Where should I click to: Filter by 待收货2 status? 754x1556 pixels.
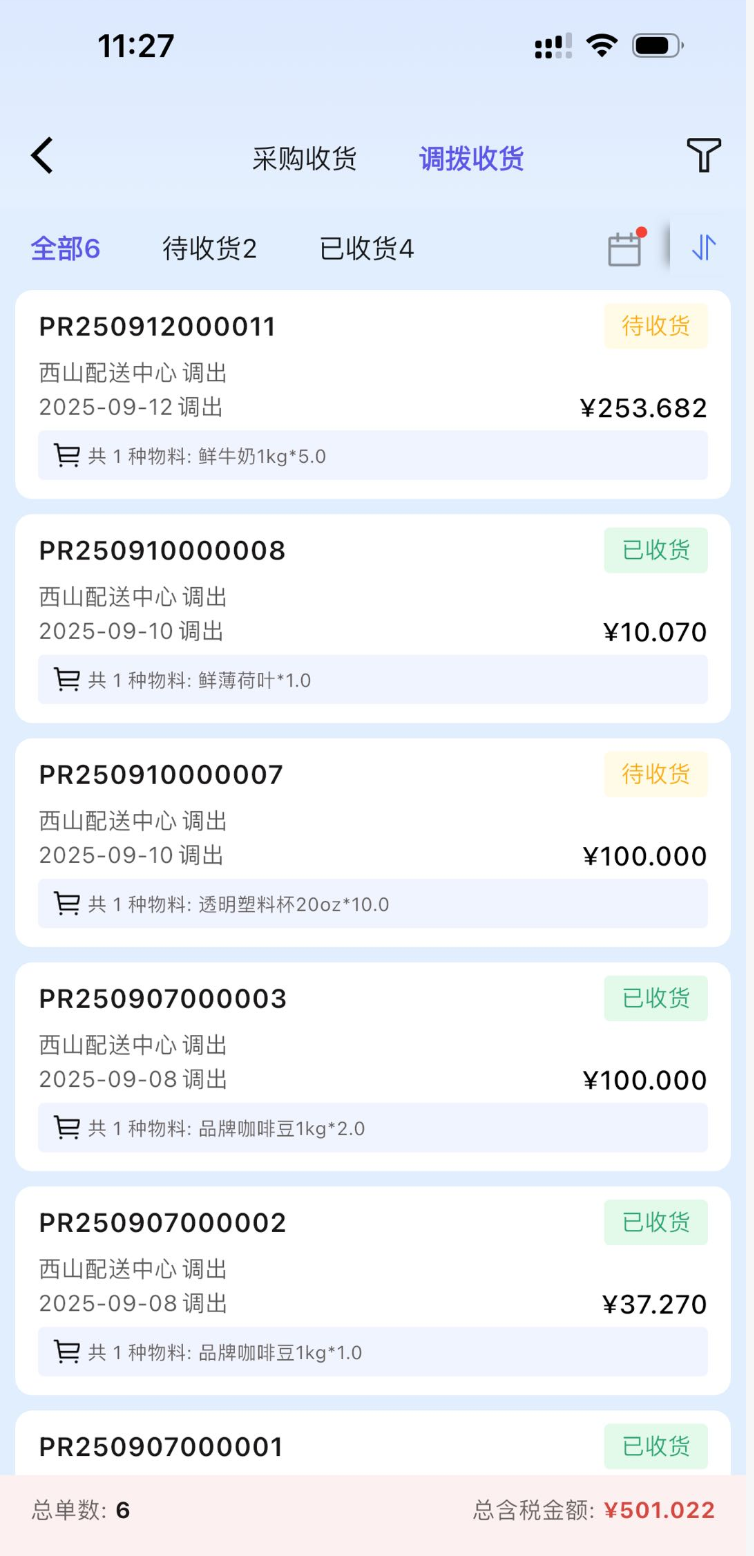[x=209, y=248]
